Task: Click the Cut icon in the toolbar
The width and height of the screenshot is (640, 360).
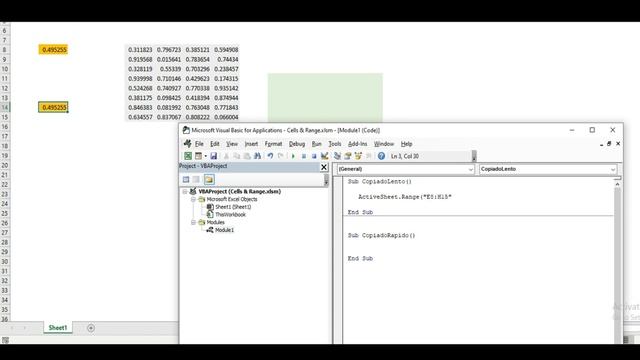Action: click(x=226, y=156)
